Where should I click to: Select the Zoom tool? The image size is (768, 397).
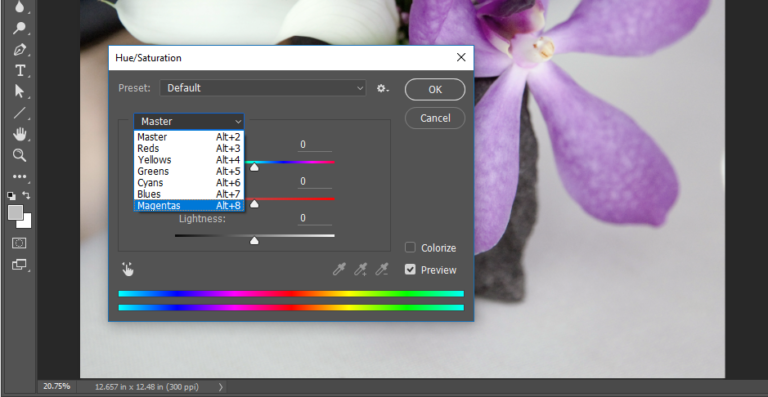[19, 156]
